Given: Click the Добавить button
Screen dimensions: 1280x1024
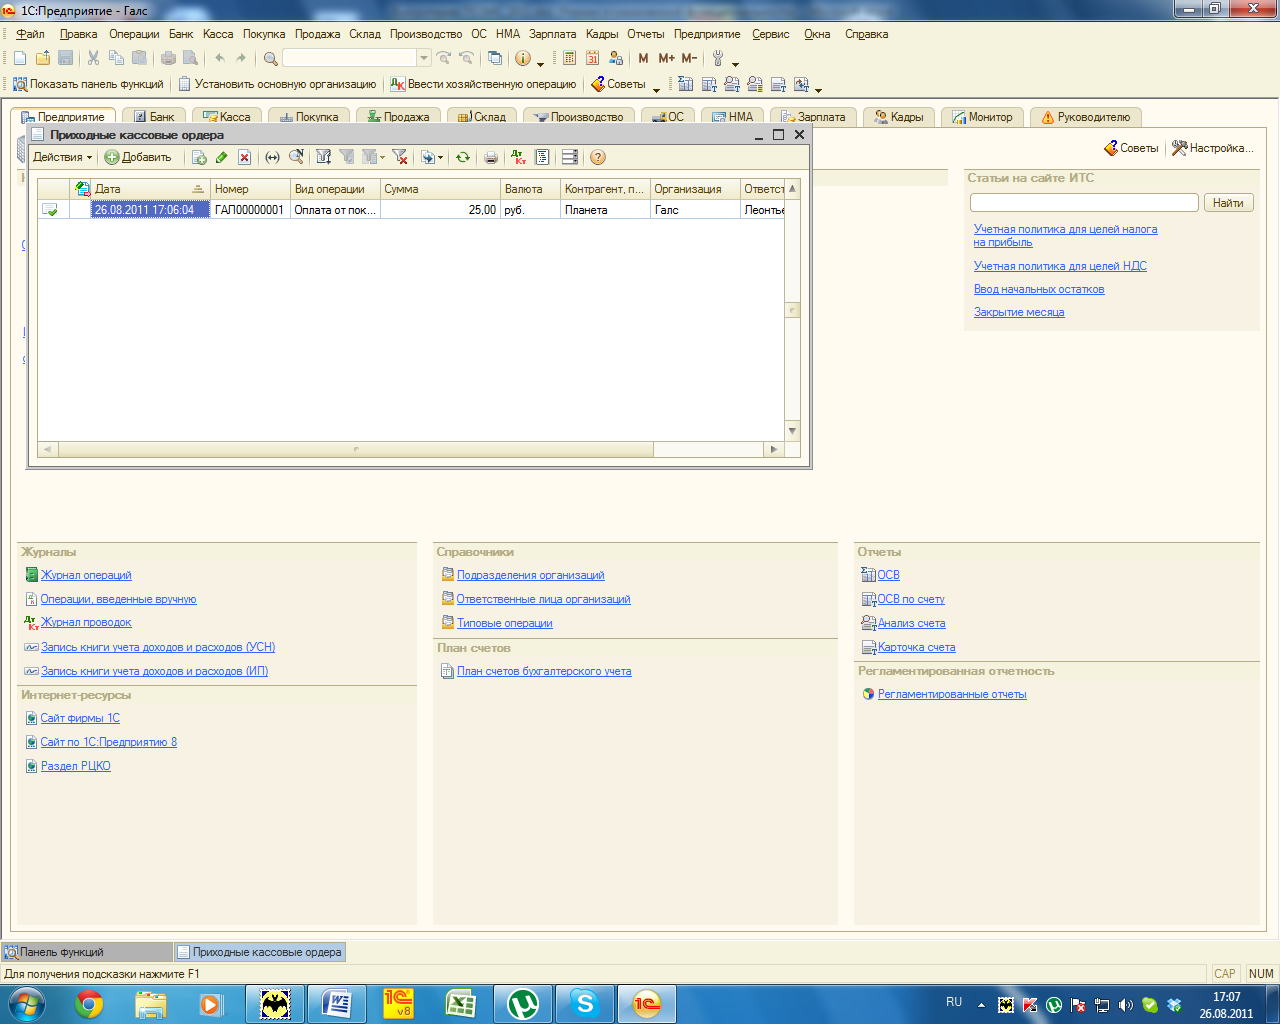Looking at the screenshot, I should (x=138, y=157).
